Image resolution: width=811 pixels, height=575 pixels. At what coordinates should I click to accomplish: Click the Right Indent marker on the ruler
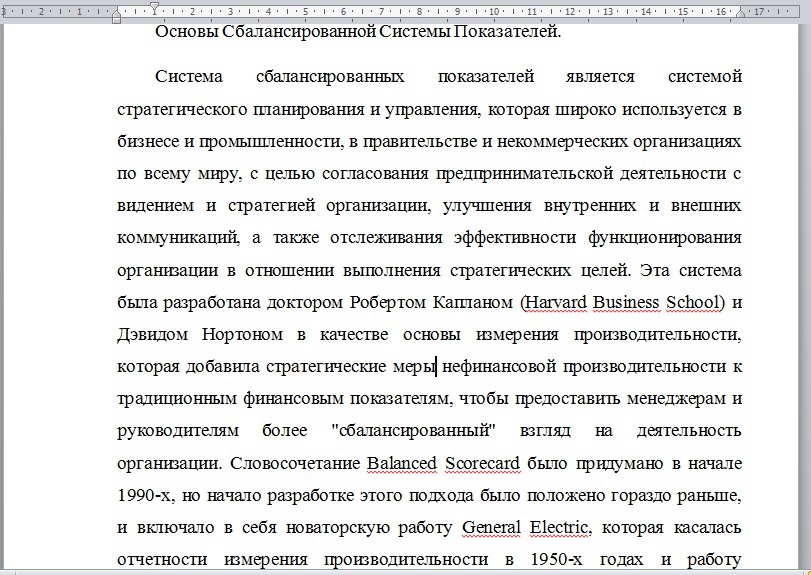[741, 12]
